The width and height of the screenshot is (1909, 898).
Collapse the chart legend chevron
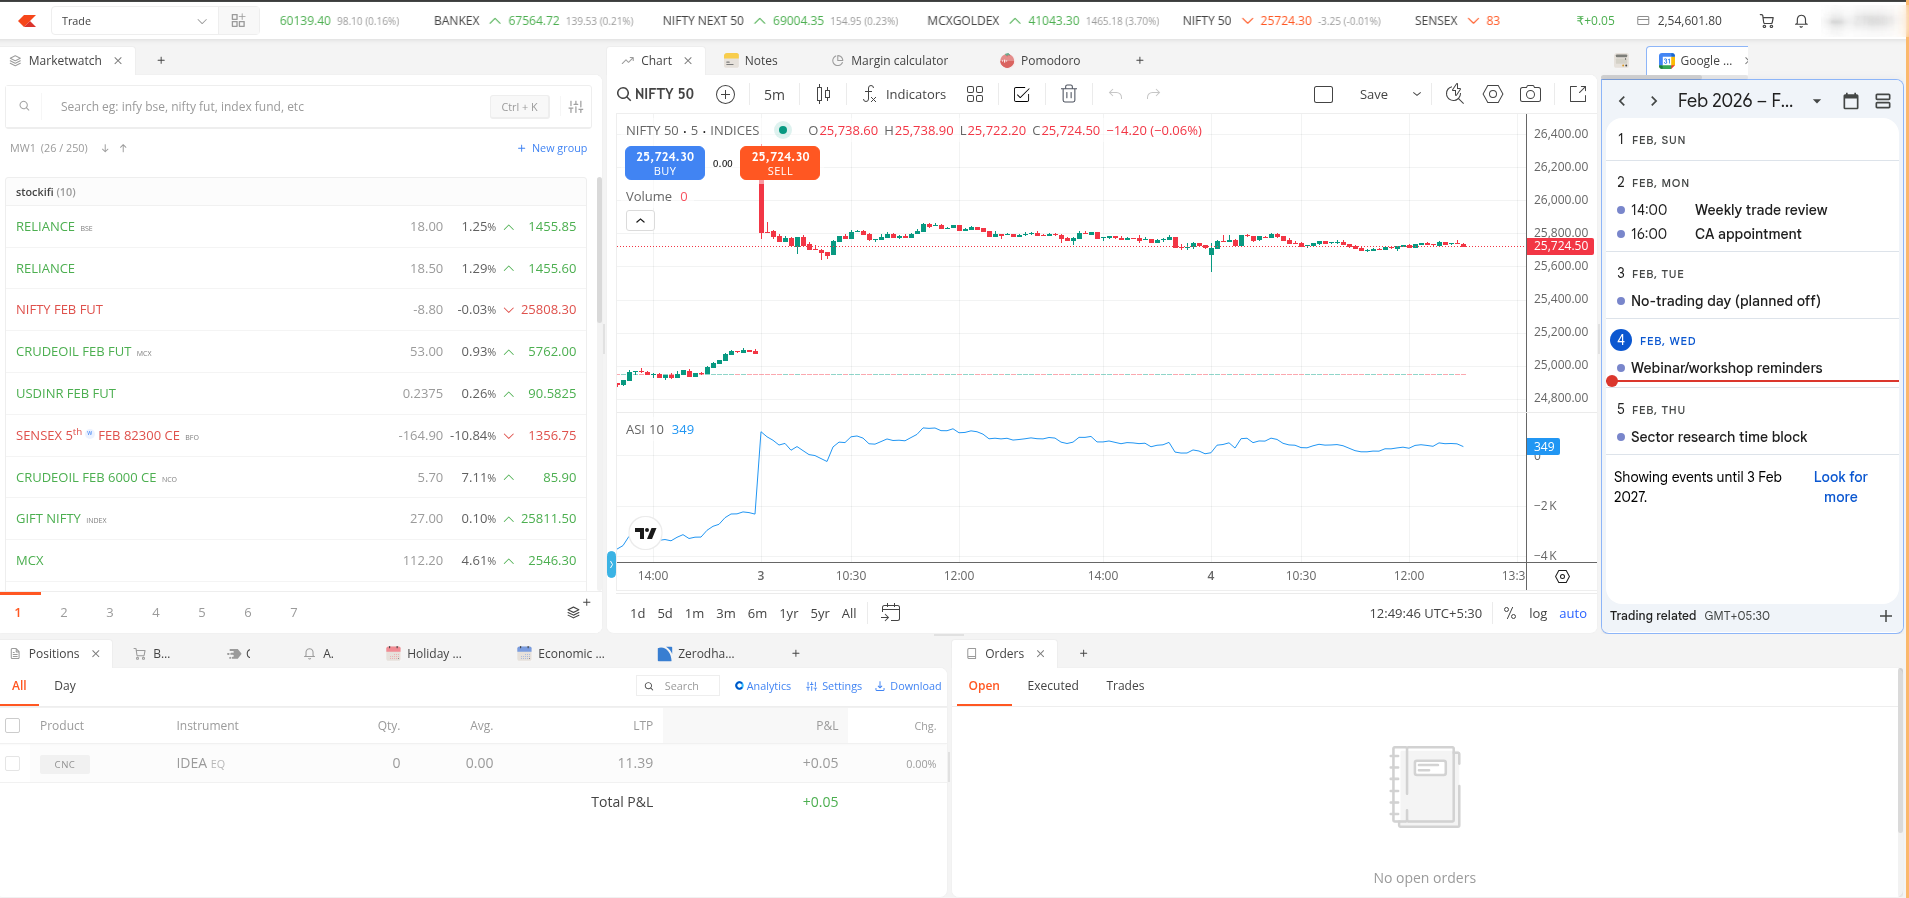640,220
